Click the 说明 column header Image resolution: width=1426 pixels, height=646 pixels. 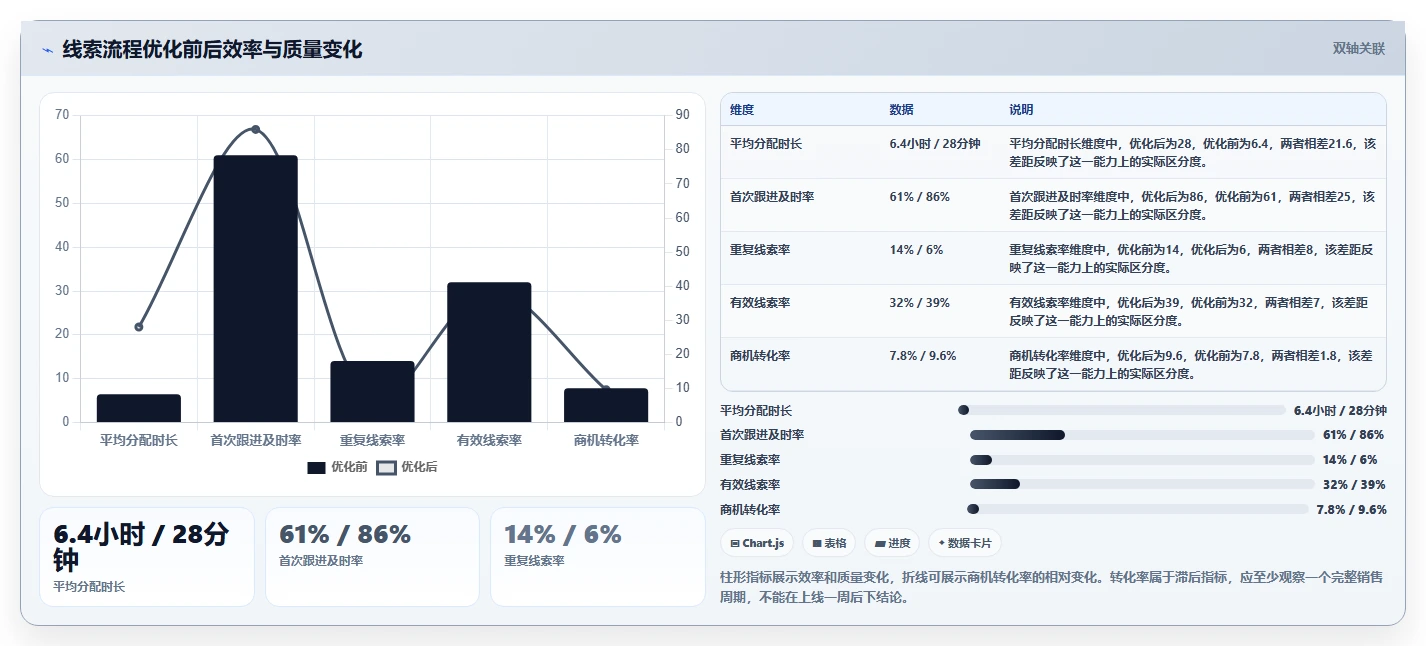[x=1021, y=110]
